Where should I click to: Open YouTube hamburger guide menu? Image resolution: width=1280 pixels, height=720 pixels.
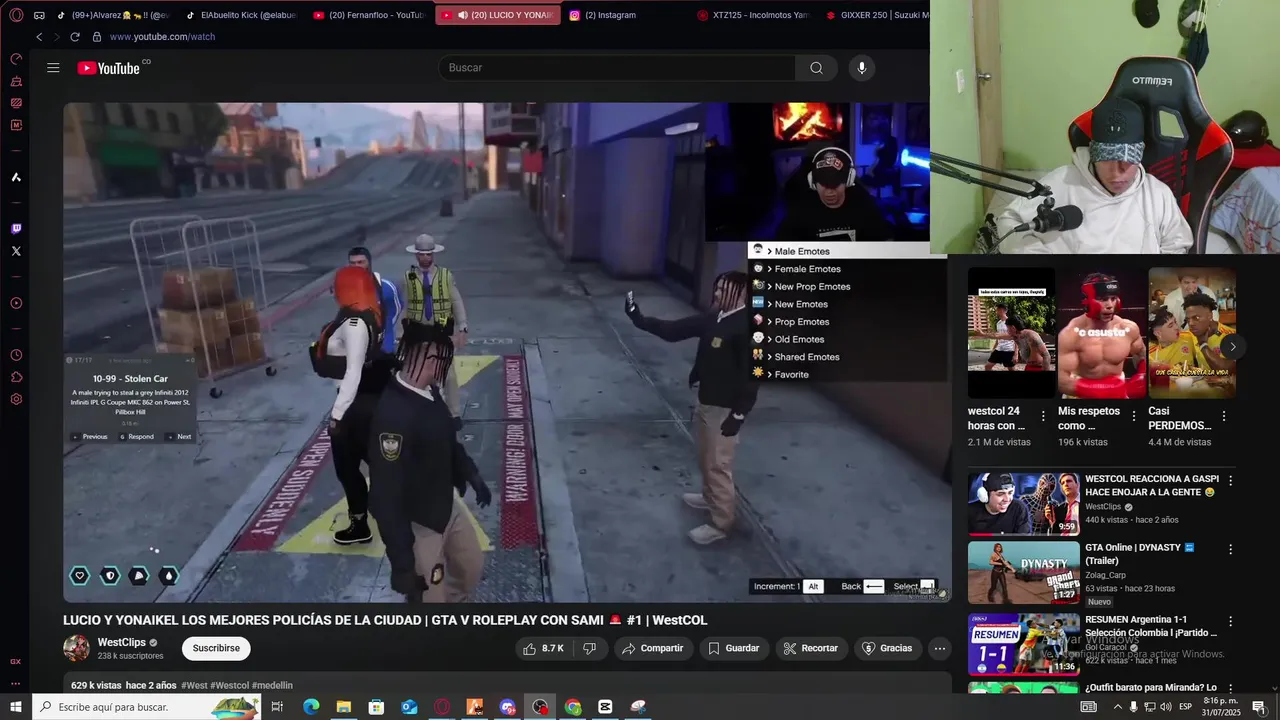(x=53, y=68)
